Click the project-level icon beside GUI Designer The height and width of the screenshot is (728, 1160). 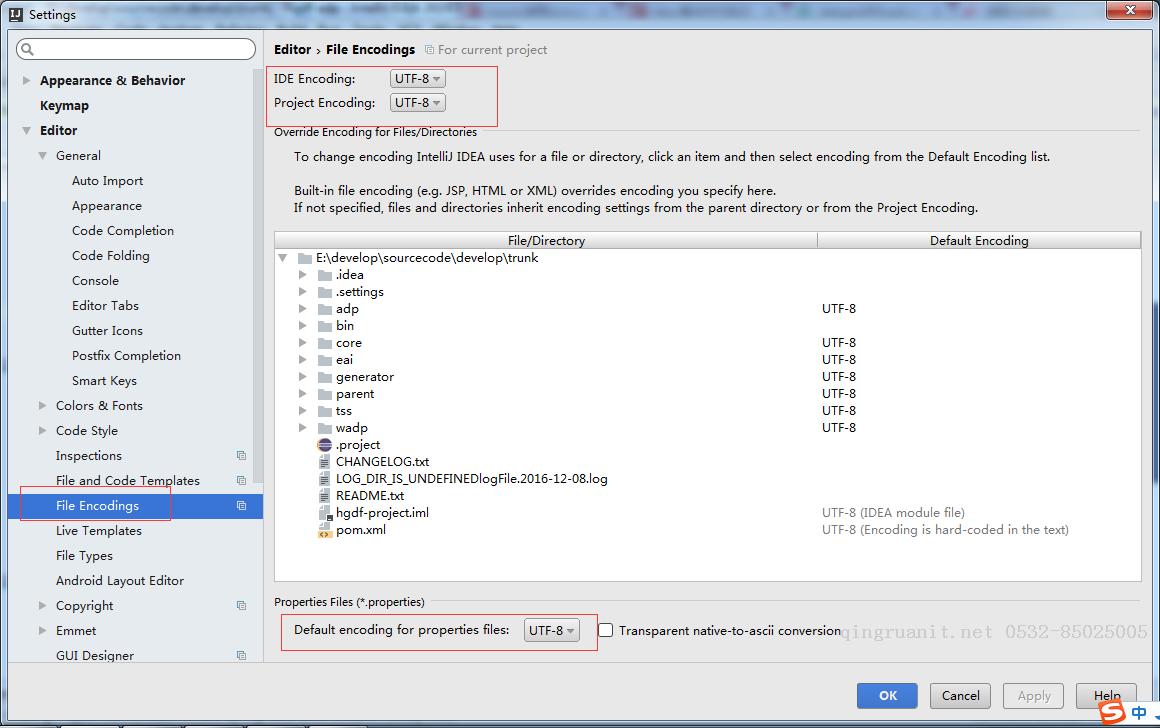241,655
